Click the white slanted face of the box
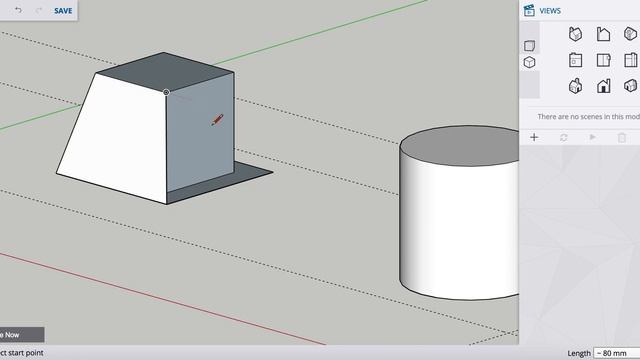This screenshot has height=360, width=640. point(122,139)
